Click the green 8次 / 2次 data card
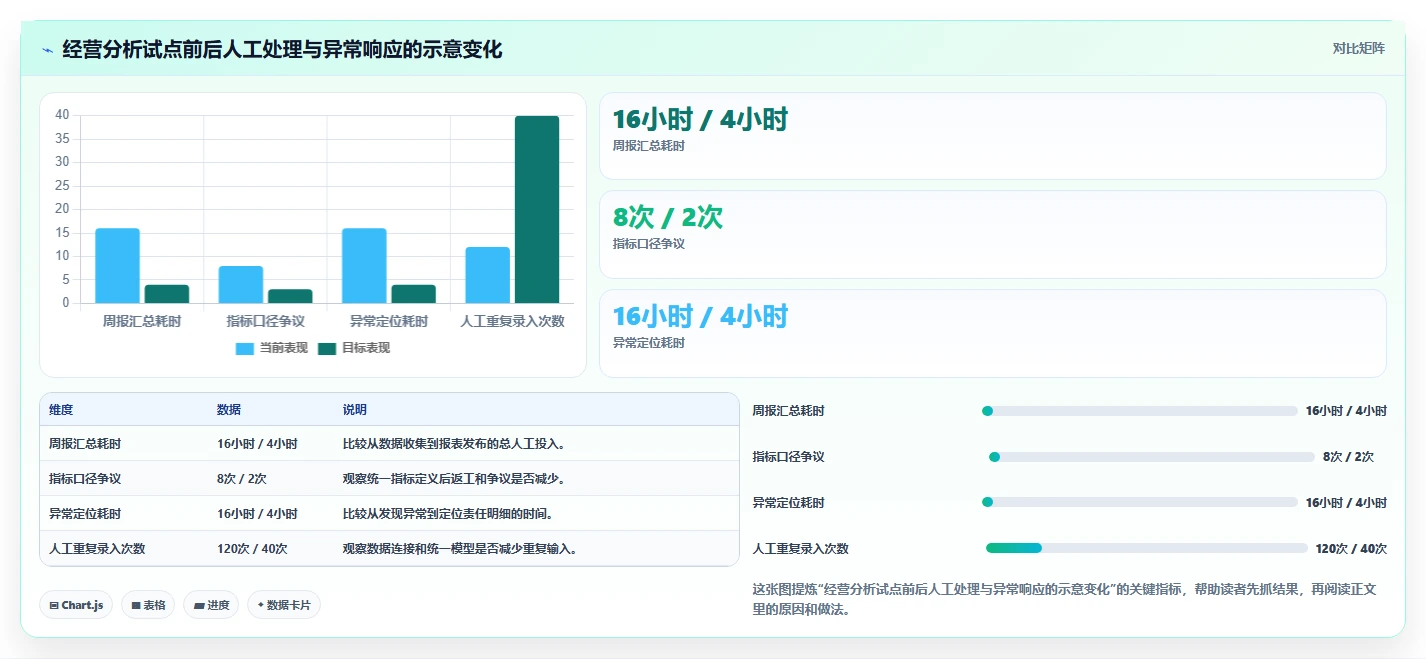The height and width of the screenshot is (659, 1426). [x=992, y=234]
